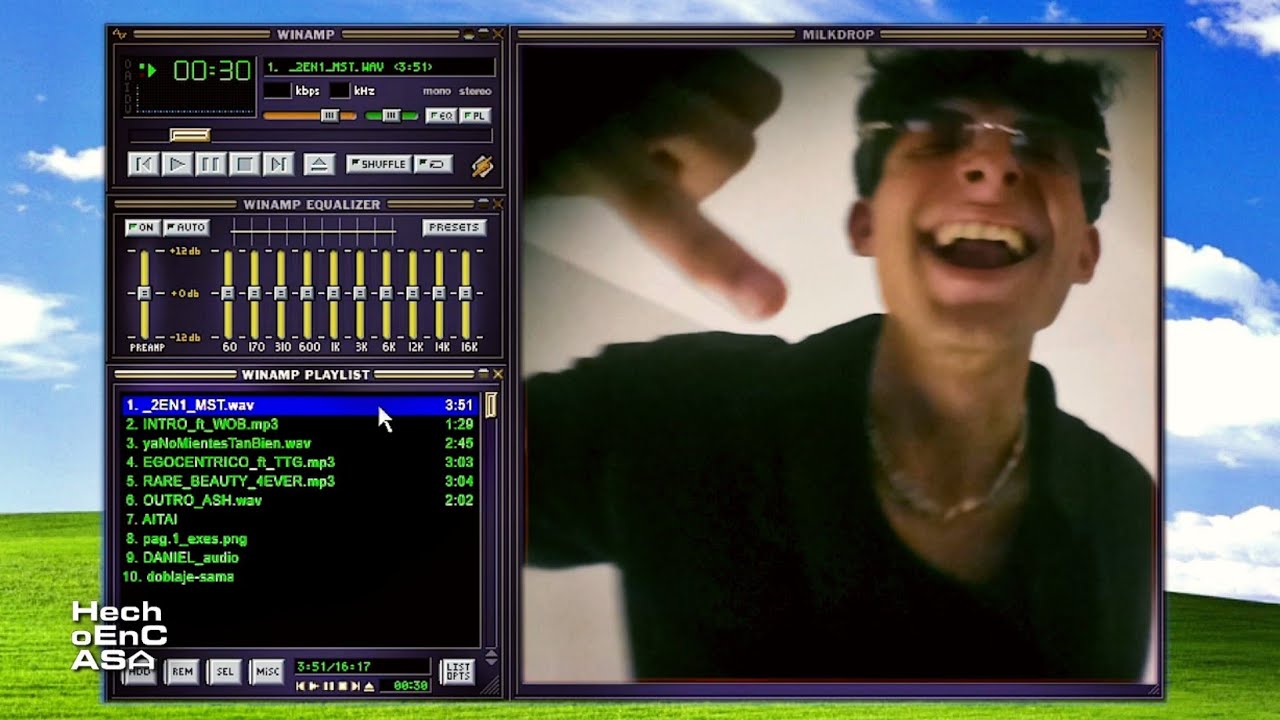The image size is (1280, 720).
Task: Click the -12db label in equalizer
Action: (x=184, y=337)
